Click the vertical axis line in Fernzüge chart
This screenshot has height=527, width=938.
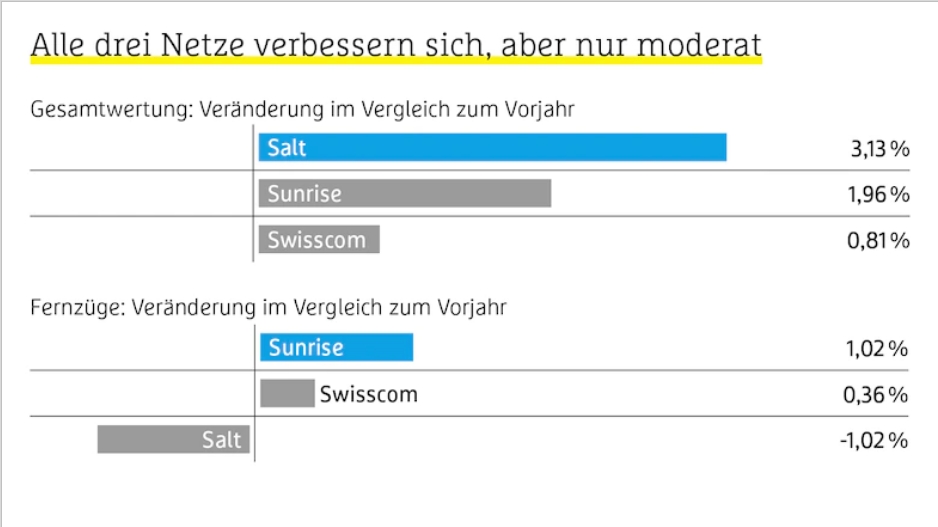click(255, 393)
